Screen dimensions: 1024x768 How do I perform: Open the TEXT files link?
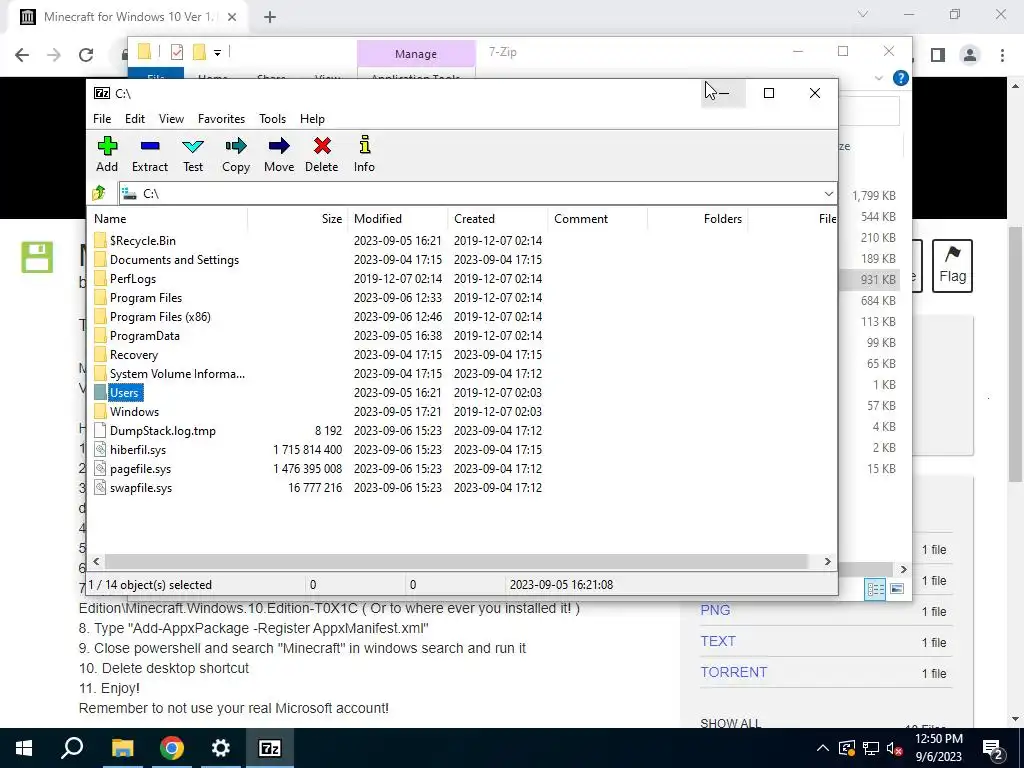[x=718, y=641]
